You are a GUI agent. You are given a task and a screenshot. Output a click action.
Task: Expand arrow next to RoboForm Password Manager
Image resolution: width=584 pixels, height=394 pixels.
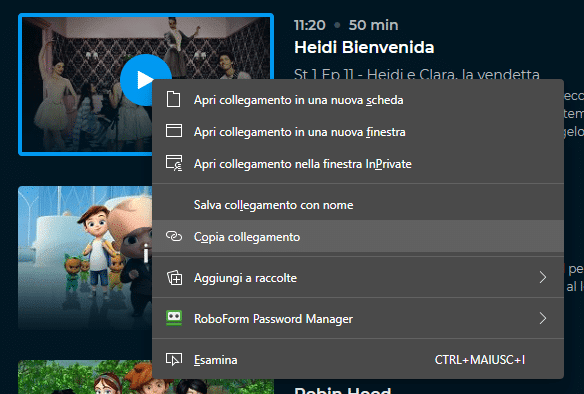point(543,318)
